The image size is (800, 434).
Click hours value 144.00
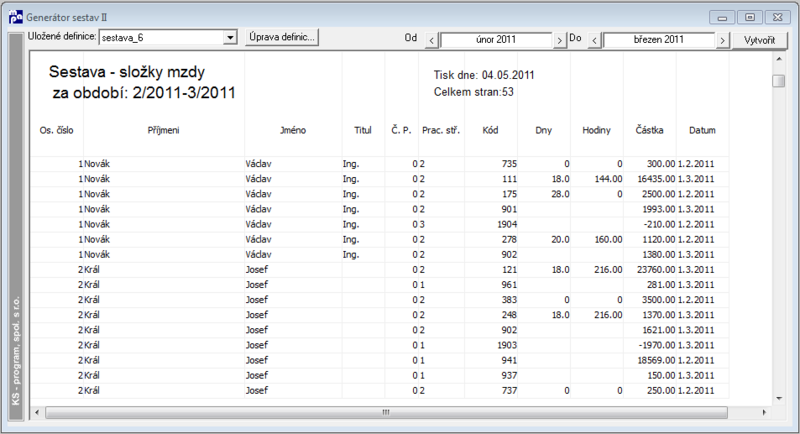pyautogui.click(x=609, y=179)
